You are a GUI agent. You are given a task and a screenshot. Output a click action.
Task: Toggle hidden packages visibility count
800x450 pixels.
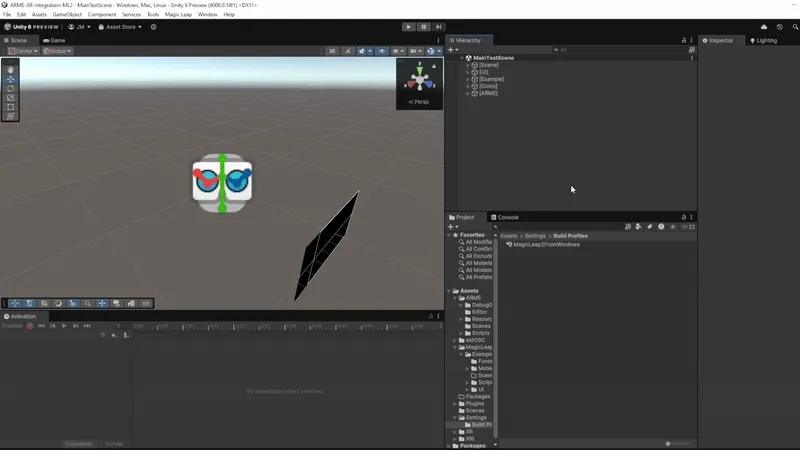(x=688, y=227)
